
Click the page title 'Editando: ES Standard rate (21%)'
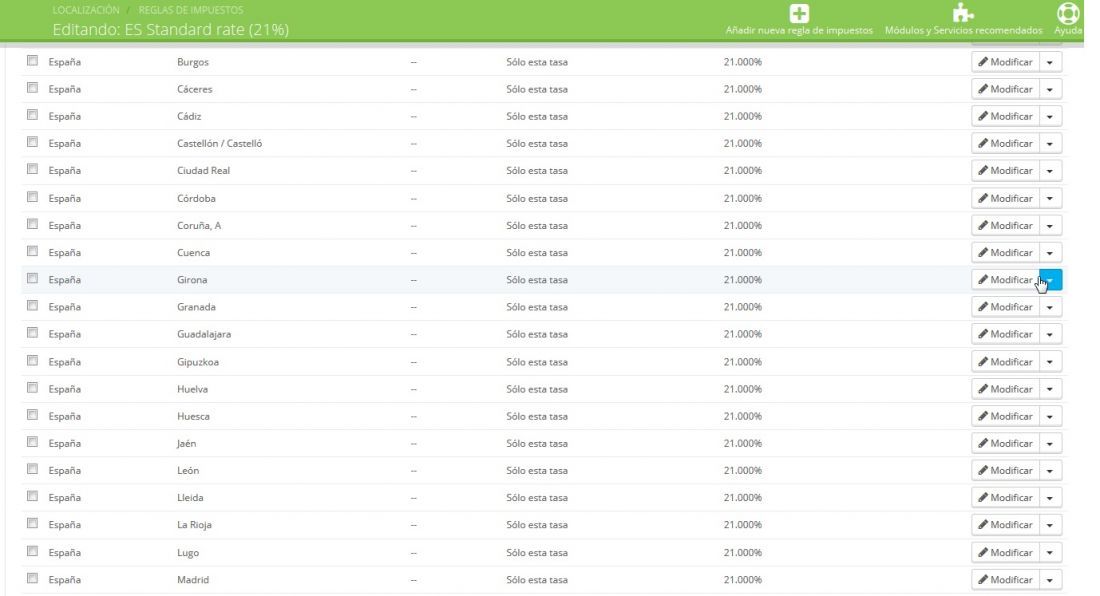170,29
